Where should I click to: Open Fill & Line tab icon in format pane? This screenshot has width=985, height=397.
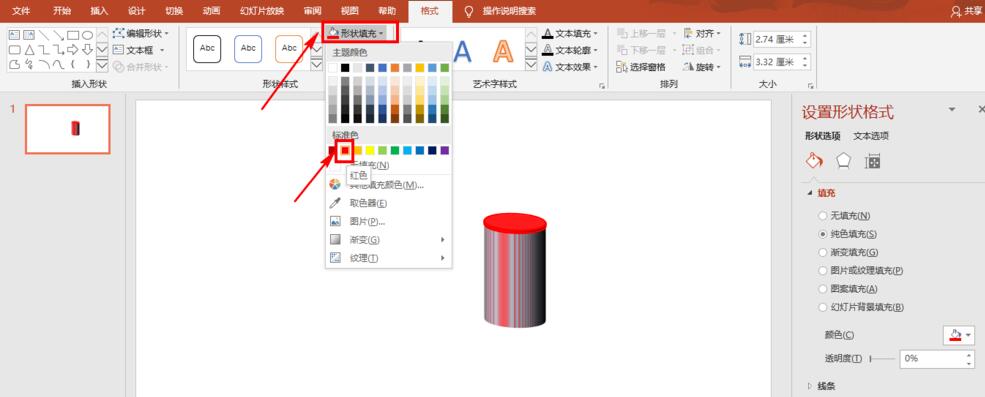814,161
